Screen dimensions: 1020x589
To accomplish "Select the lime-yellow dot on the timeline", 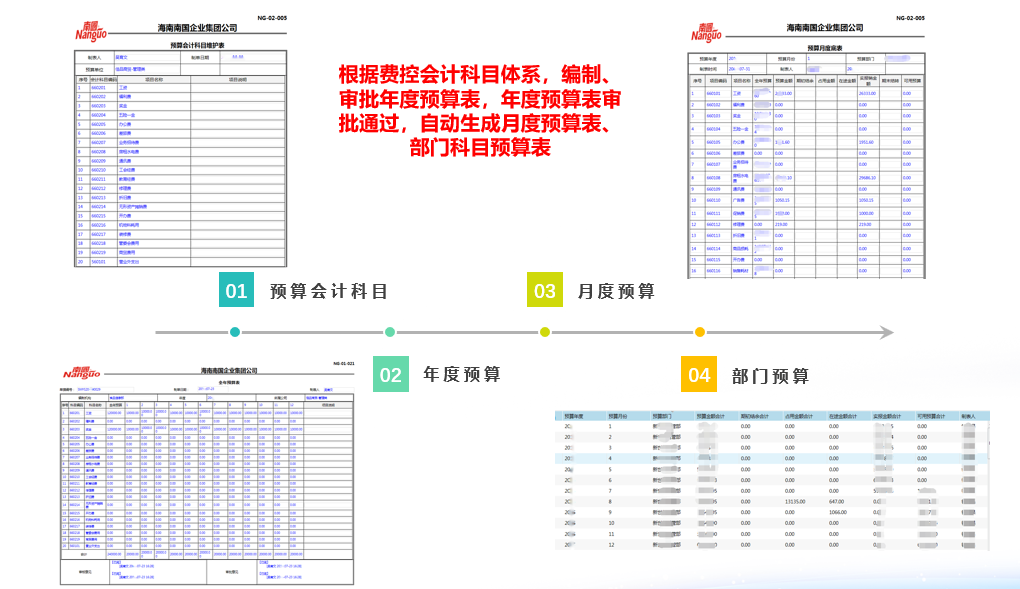I will 545,332.
